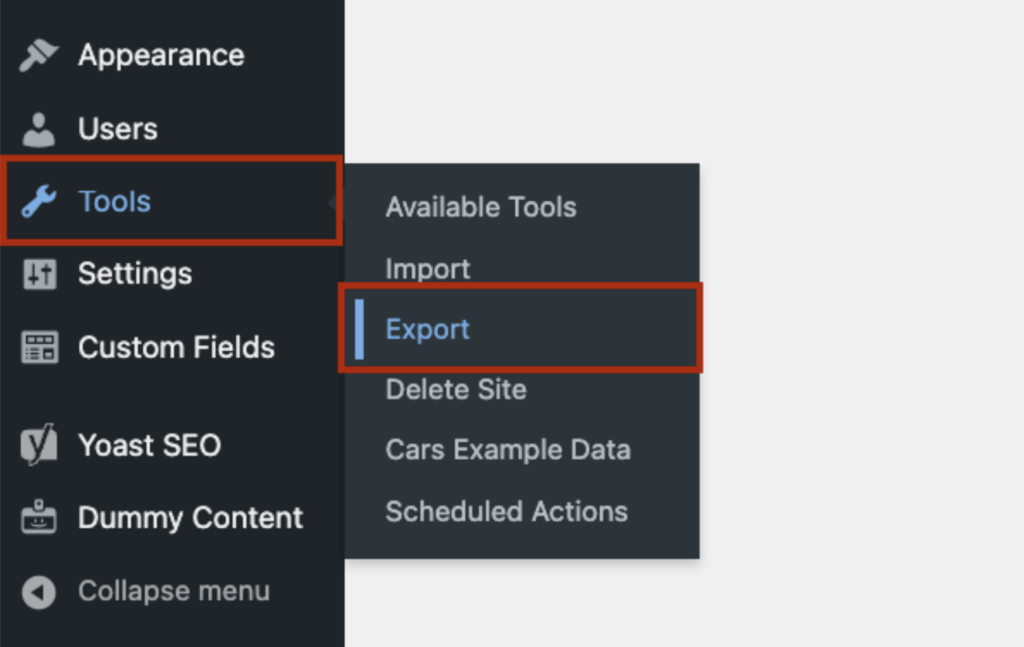This screenshot has width=1024, height=647.
Task: Open the Dummy Content menu
Action: [x=189, y=518]
